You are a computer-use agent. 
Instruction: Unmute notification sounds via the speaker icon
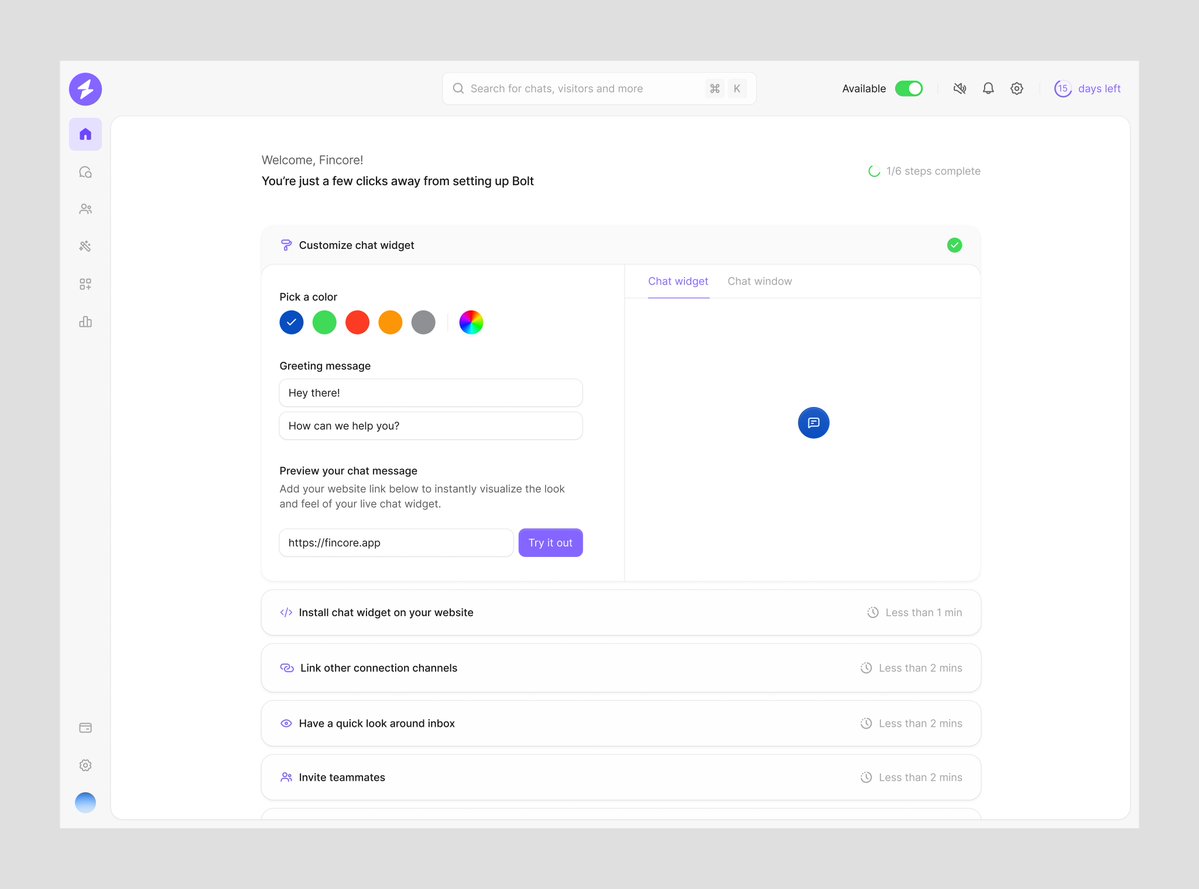(959, 88)
